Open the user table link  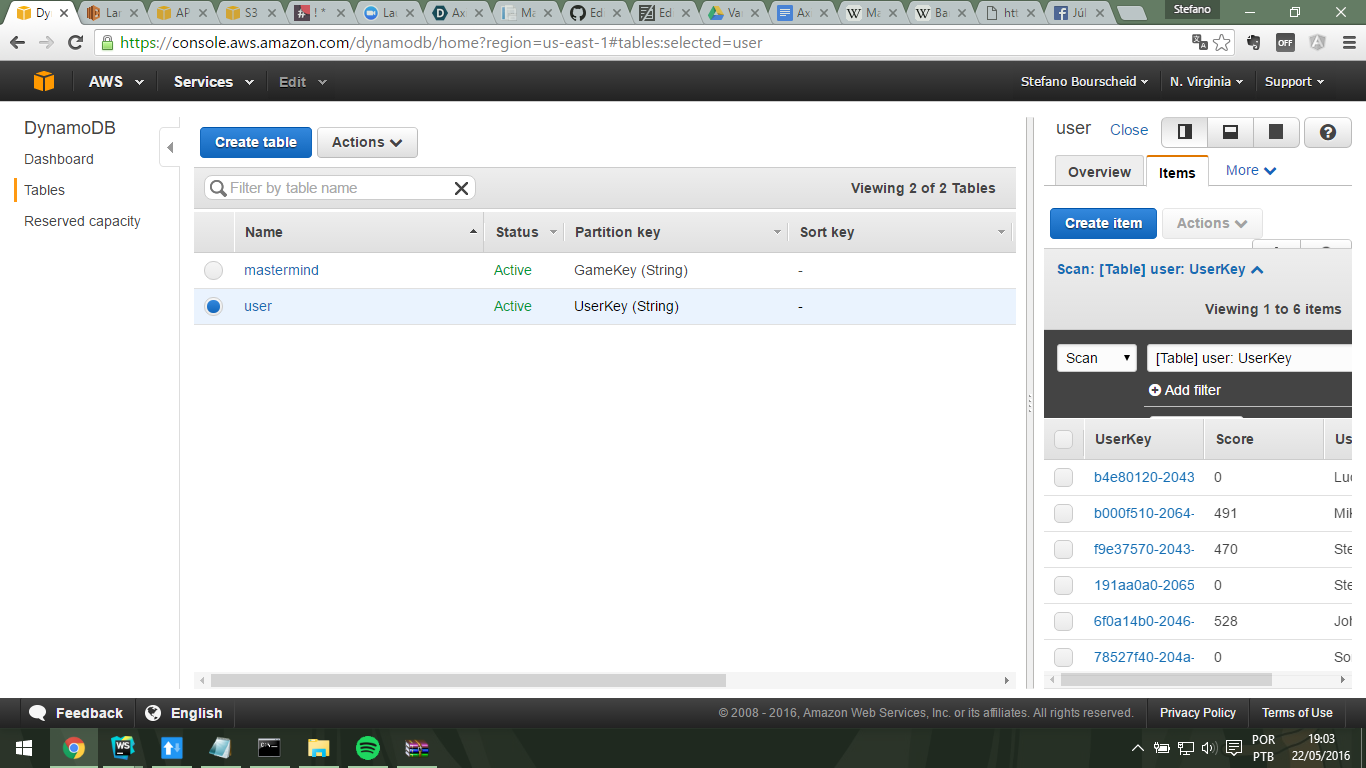pos(258,306)
